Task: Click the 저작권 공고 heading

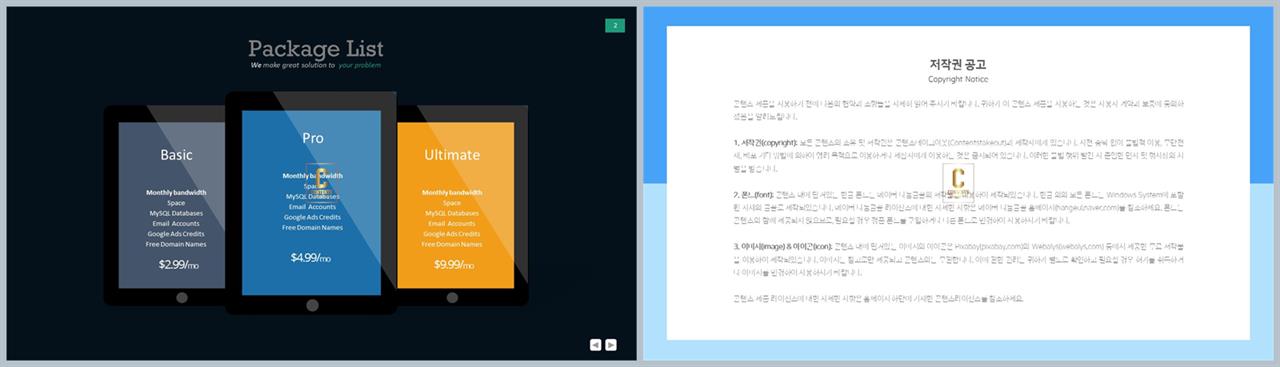Action: [958, 64]
